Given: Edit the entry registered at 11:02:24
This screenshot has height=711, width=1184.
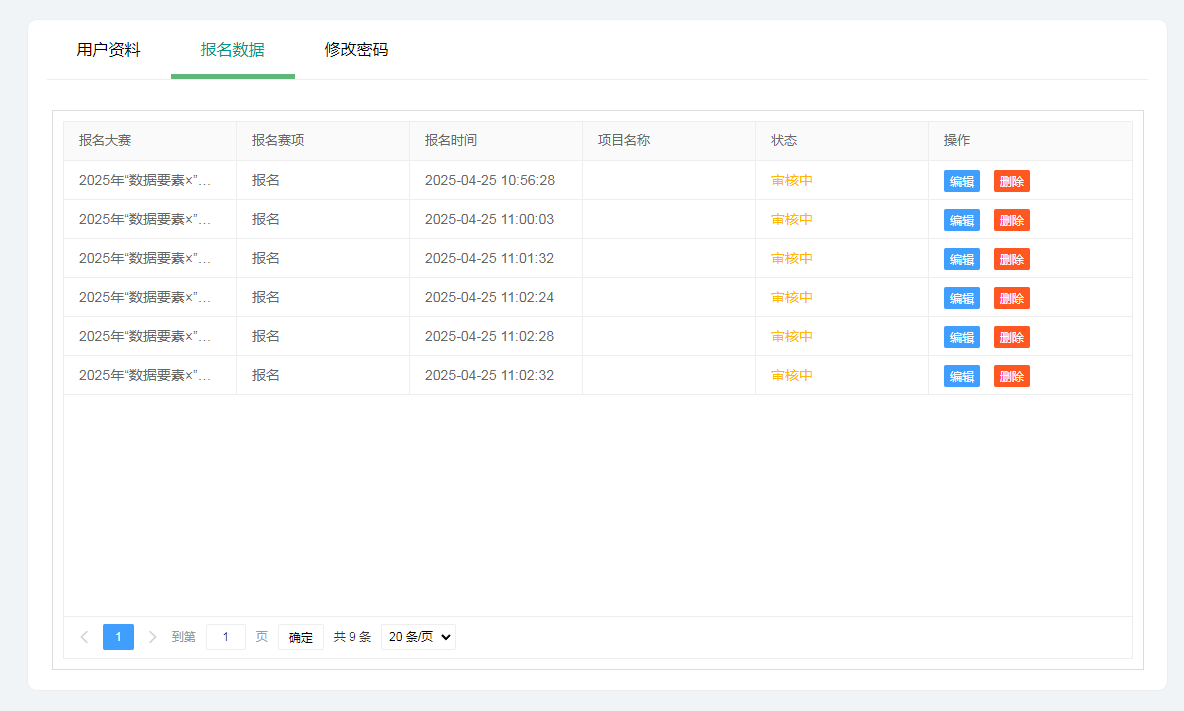Looking at the screenshot, I should (961, 298).
